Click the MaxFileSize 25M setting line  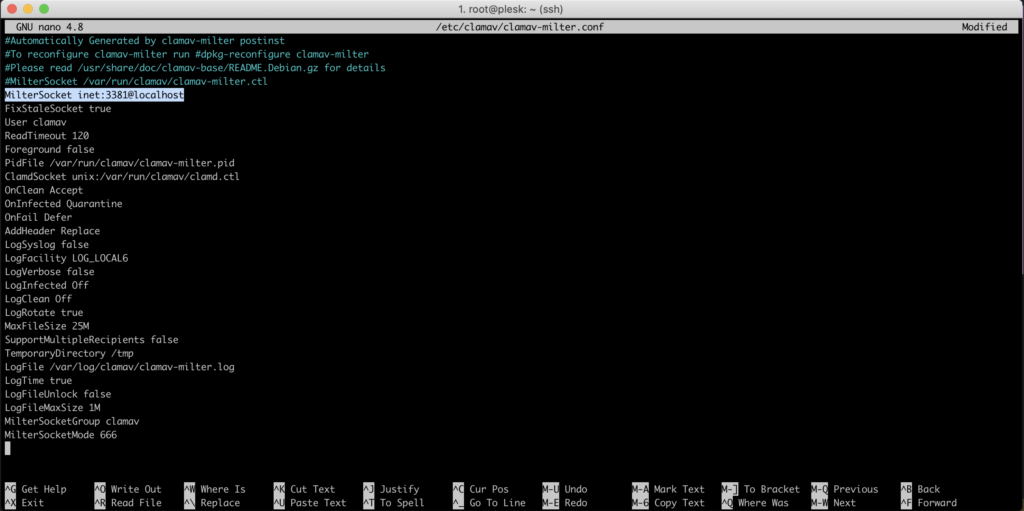[x=47, y=326]
